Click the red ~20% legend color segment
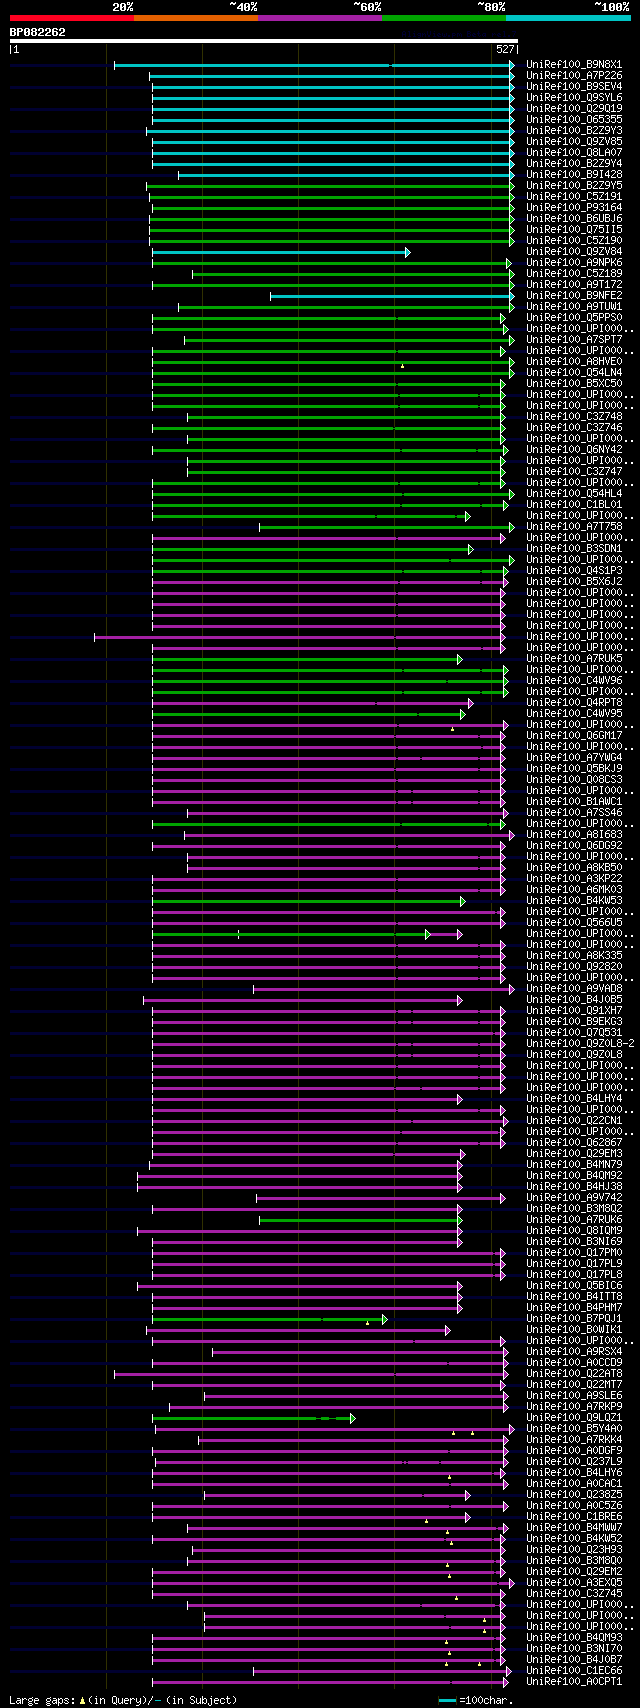Screen dimensions: 640x1708 click(x=71, y=18)
